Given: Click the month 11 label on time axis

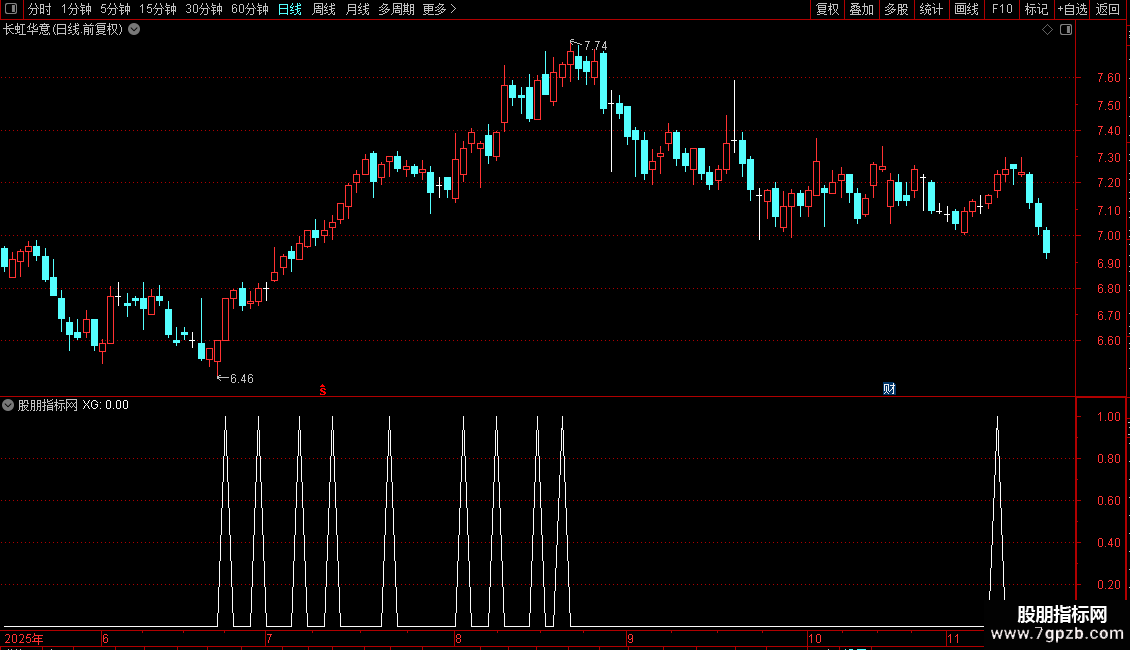Looking at the screenshot, I should 953,638.
